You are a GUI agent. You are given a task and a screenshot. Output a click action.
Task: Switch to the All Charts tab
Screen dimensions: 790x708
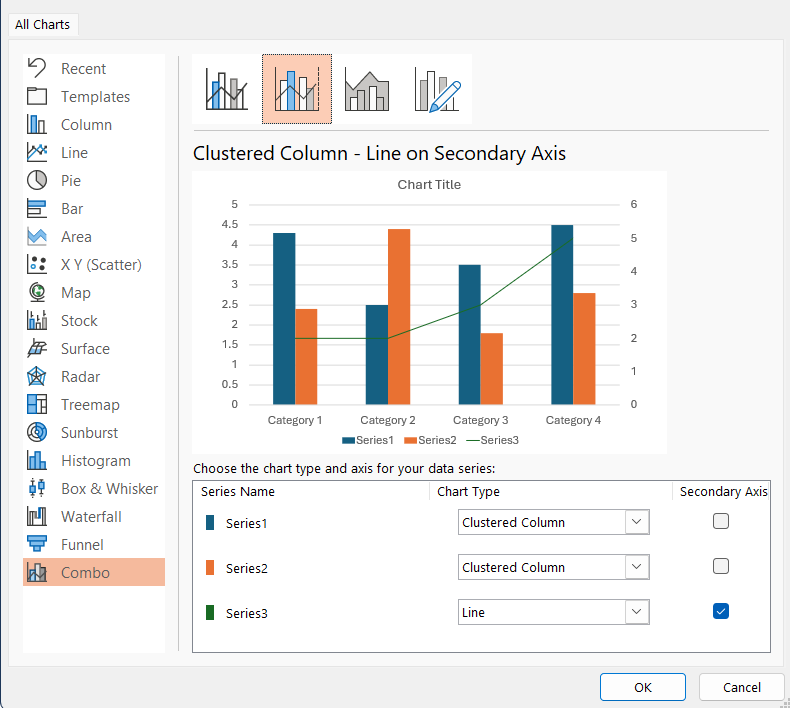[42, 24]
